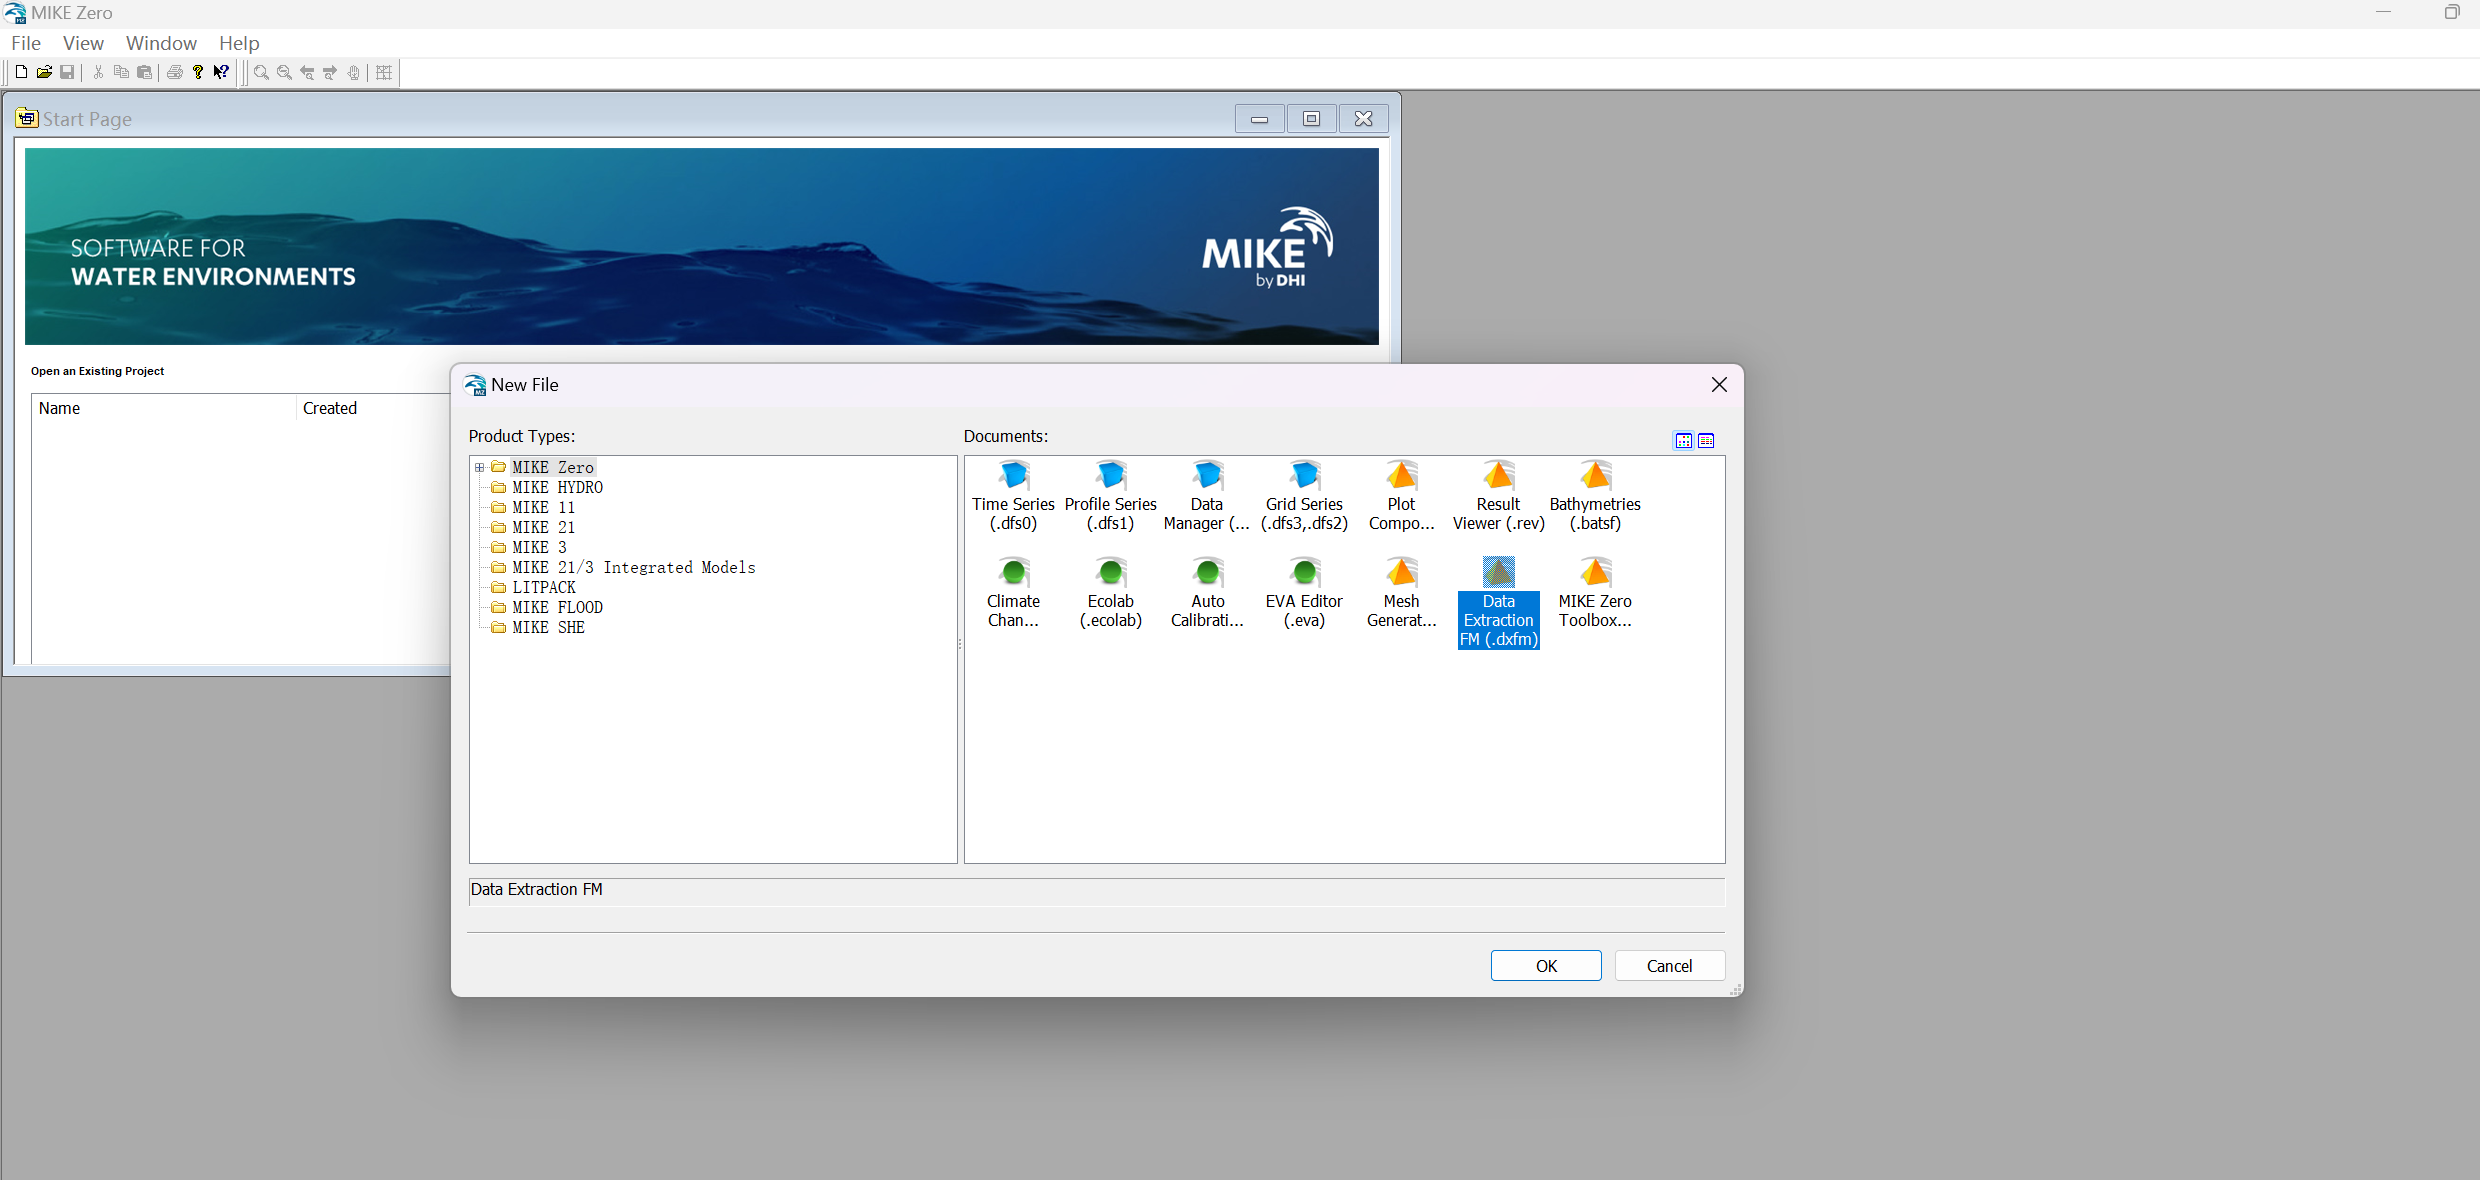Select Ecolab (.ecolab) document icon
Image resolution: width=2480 pixels, height=1180 pixels.
(x=1110, y=594)
